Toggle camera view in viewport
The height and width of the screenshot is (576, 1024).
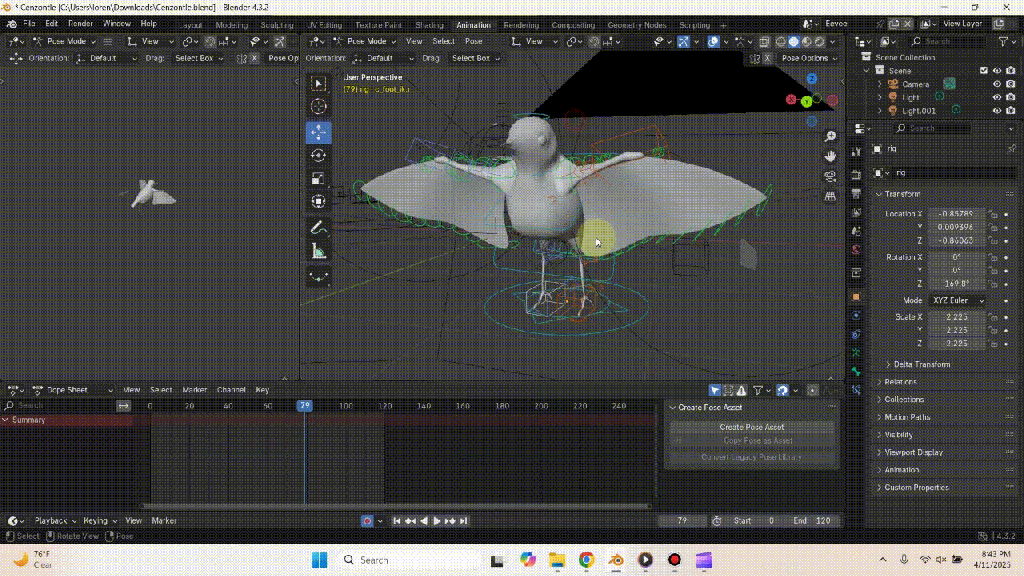pos(830,176)
